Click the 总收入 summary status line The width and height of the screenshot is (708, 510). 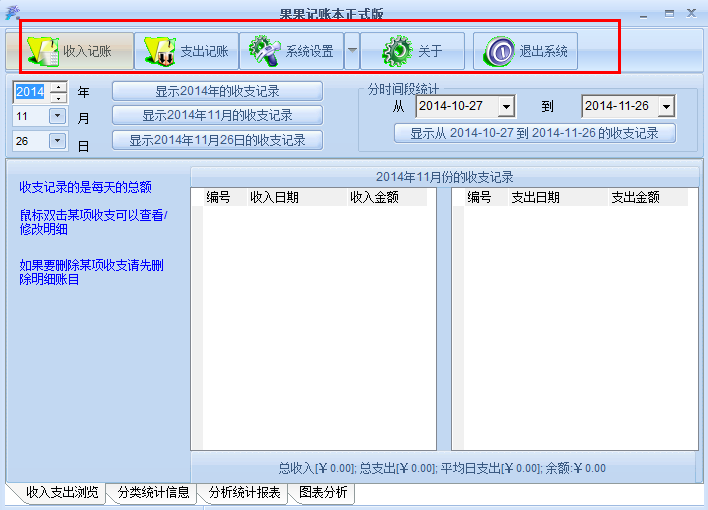pos(442,468)
